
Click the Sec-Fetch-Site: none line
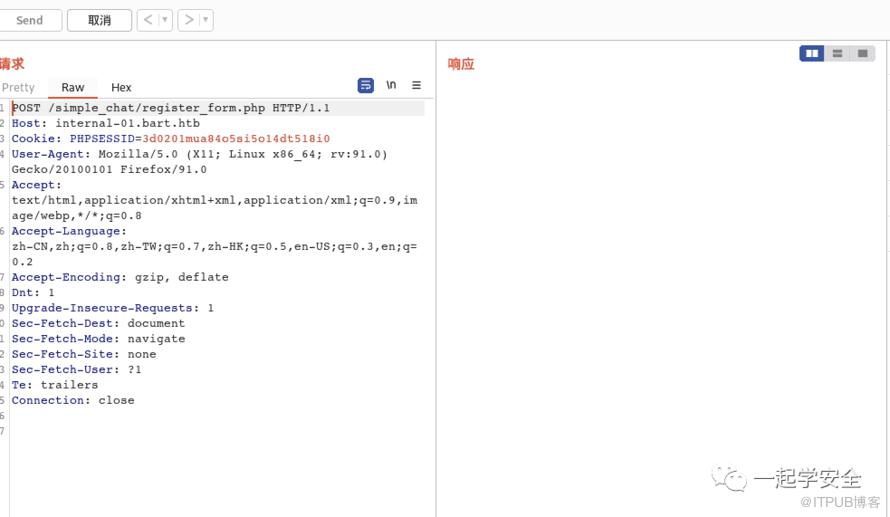83,354
